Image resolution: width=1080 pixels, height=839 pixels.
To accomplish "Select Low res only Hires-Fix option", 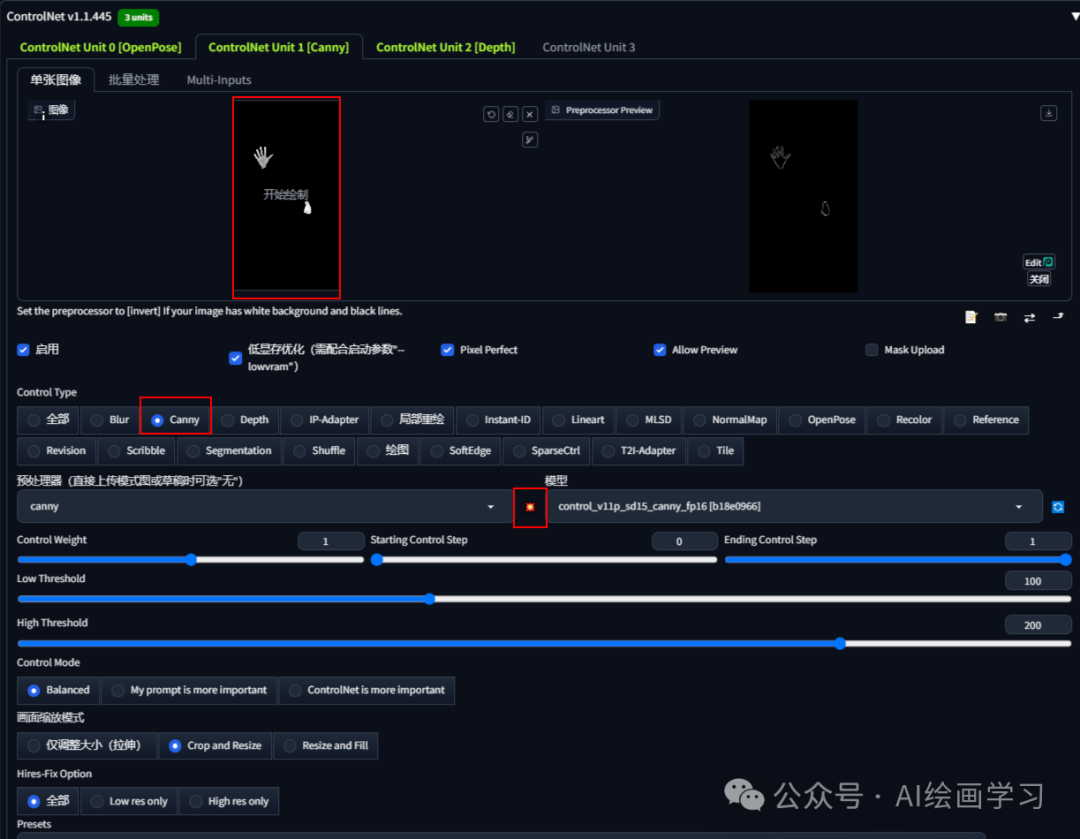I will [129, 801].
